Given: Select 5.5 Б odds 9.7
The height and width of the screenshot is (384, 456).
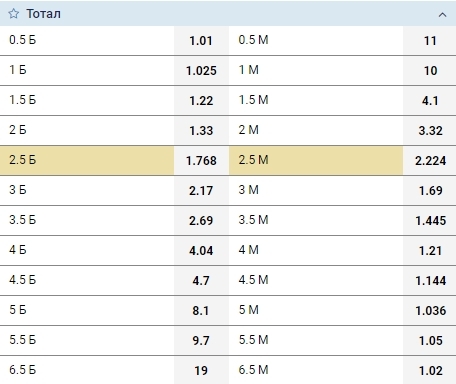Looking at the screenshot, I should point(201,341).
